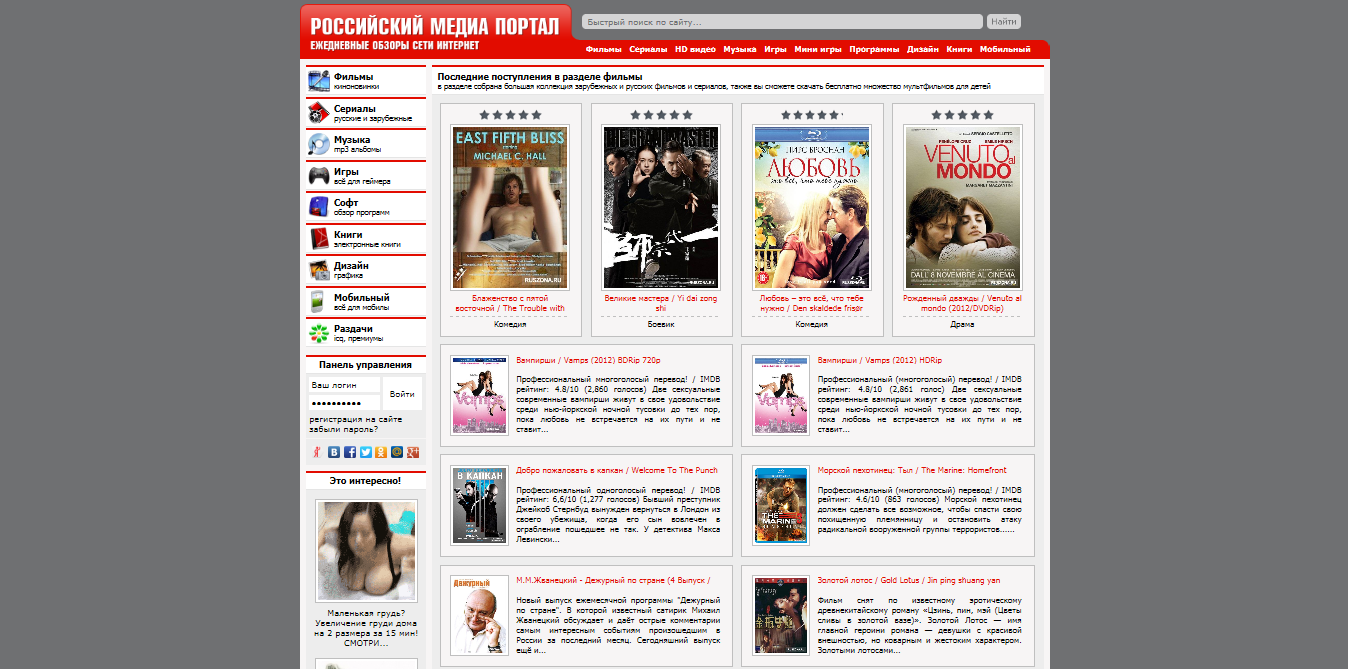Open the Сериалы icon in the left sidebar
The width and height of the screenshot is (1348, 669).
tap(319, 112)
